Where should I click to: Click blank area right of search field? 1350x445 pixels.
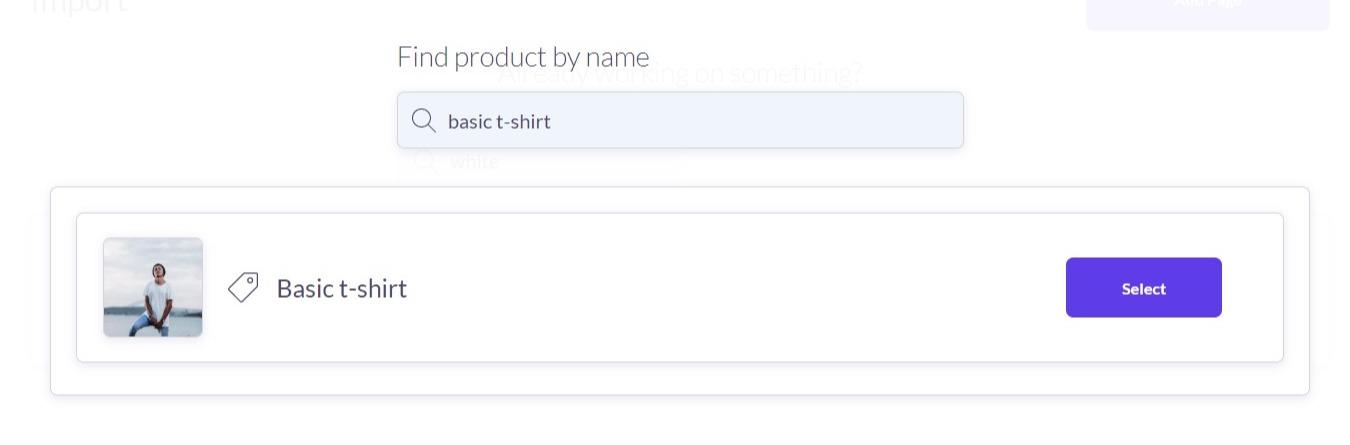pos(1100,120)
